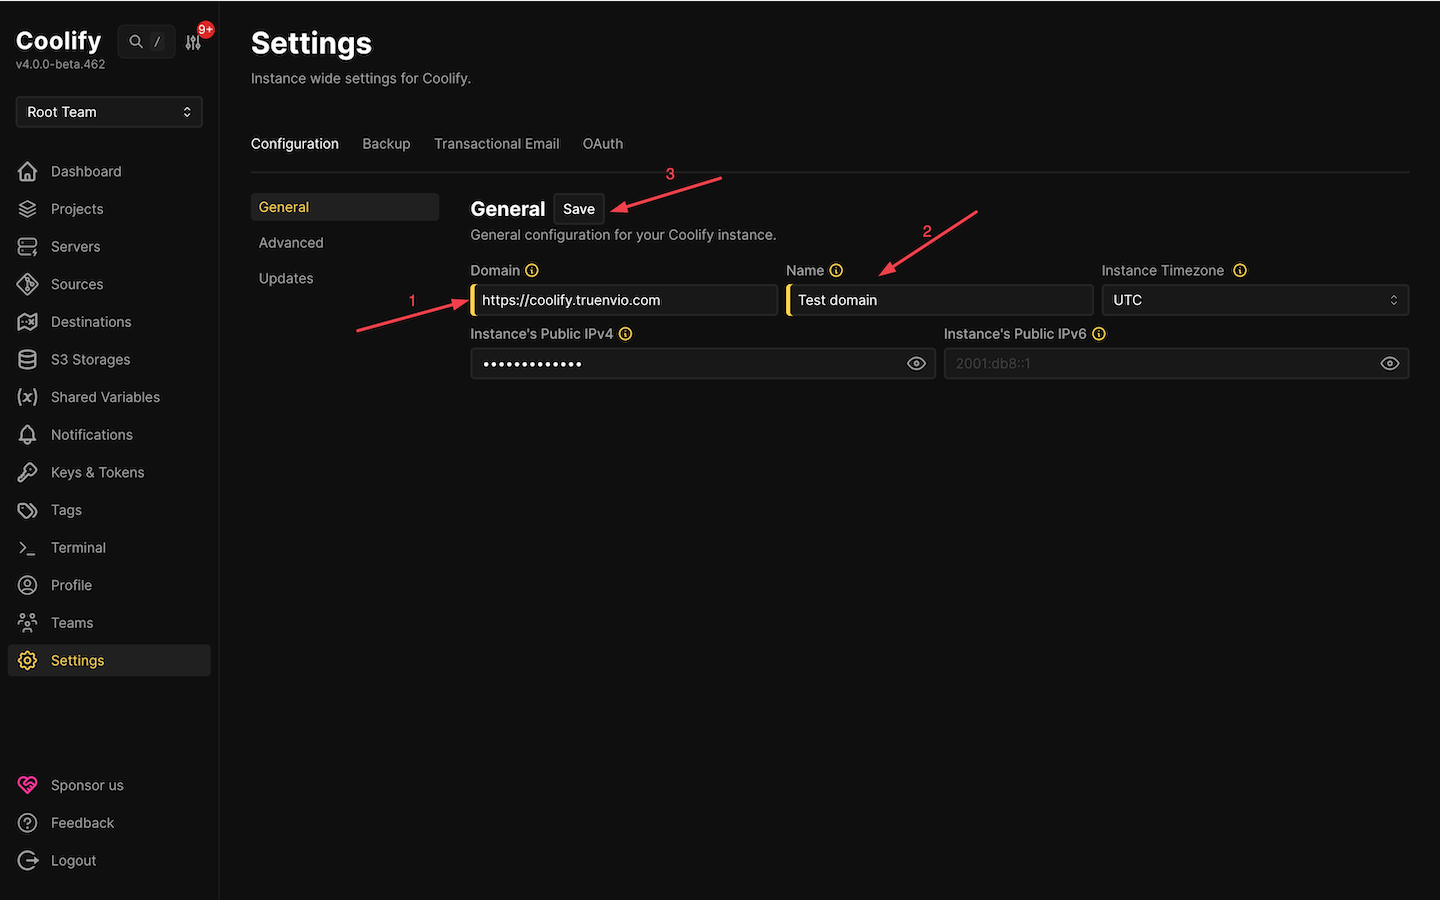Image resolution: width=1440 pixels, height=900 pixels.
Task: Switch to the Backup tab
Action: tap(386, 143)
